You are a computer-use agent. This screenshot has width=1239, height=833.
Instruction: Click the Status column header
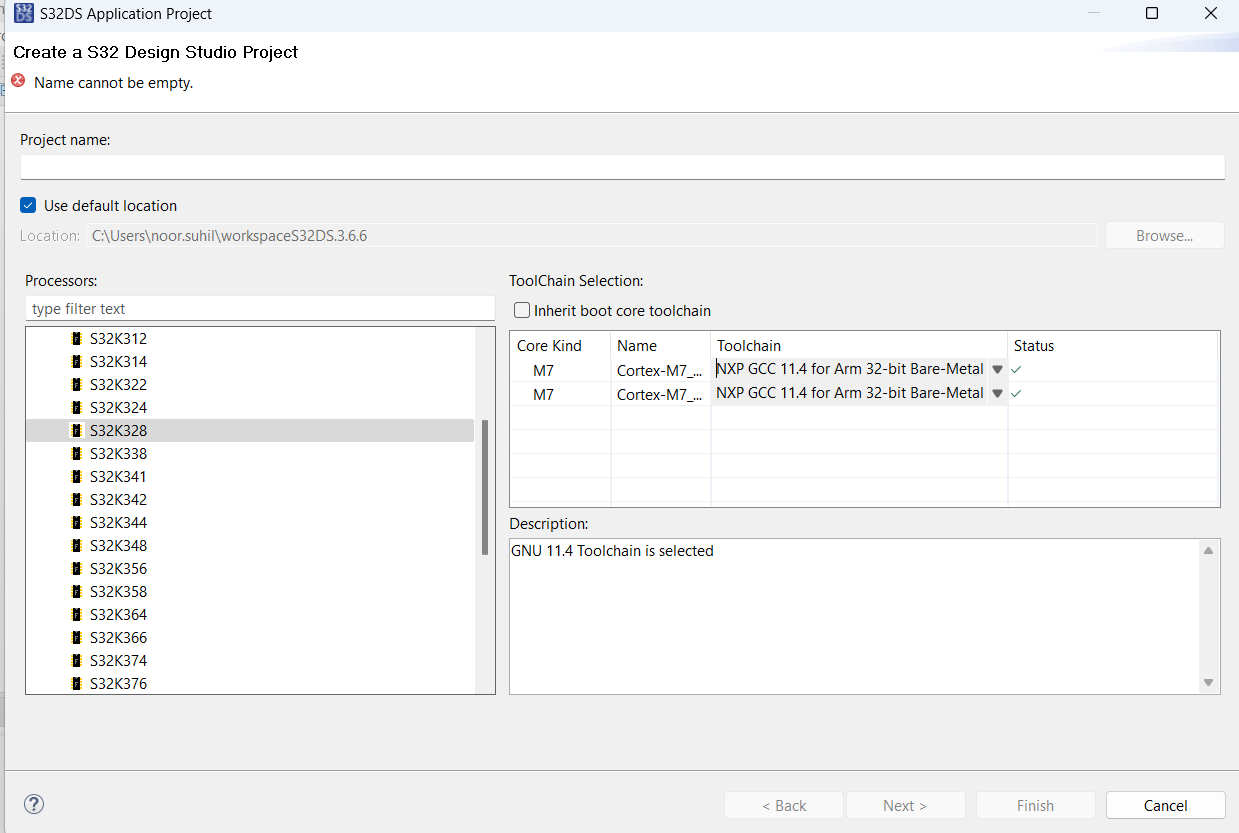pyautogui.click(x=1112, y=346)
